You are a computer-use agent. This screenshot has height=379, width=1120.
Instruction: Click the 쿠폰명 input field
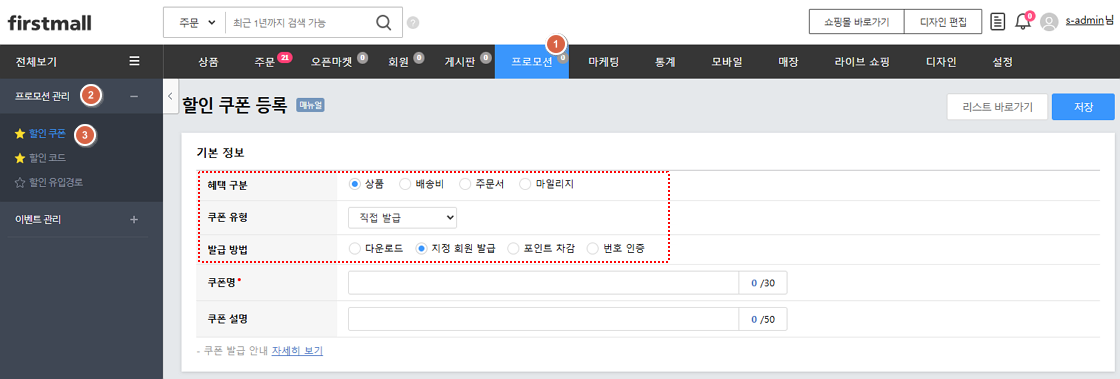point(544,283)
